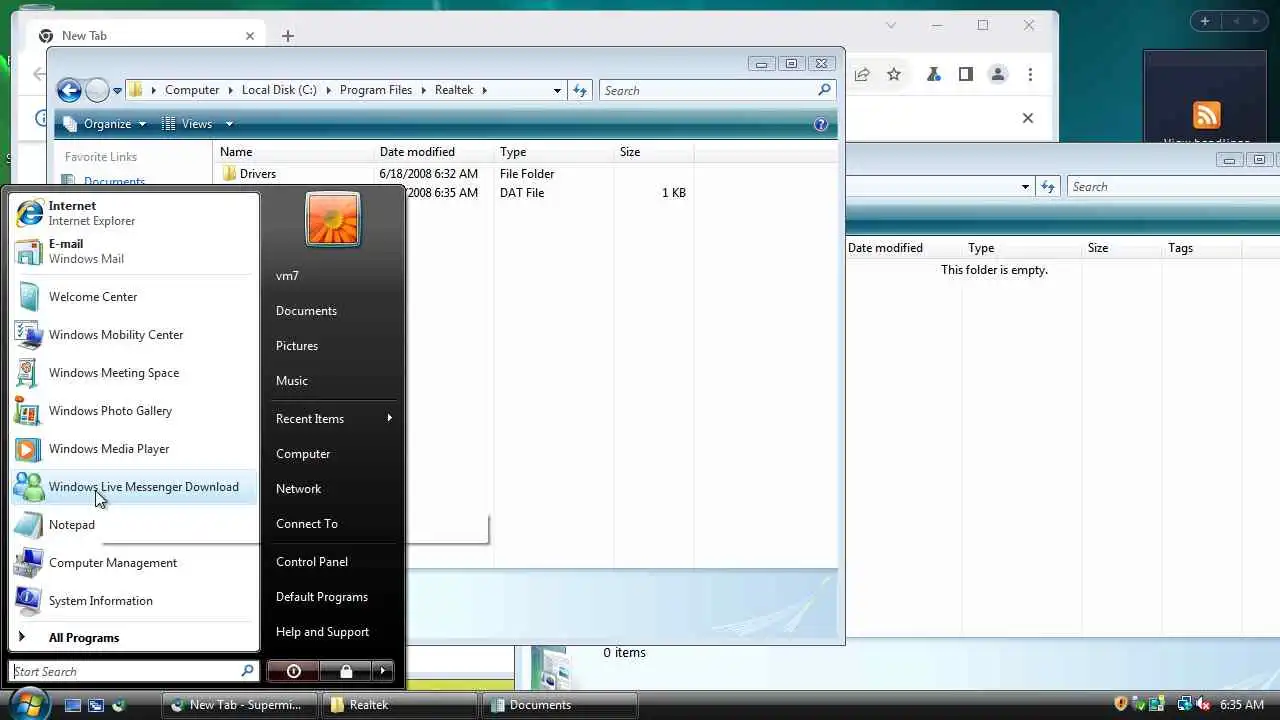Viewport: 1280px width, 720px height.
Task: Open Documents from the Start menu right pane
Action: tap(333, 311)
